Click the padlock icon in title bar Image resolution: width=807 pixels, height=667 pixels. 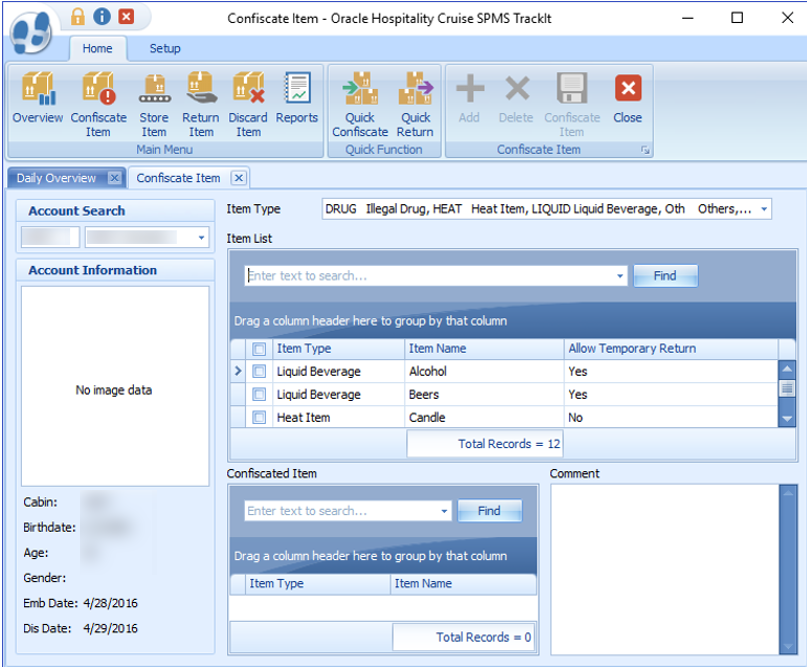[x=78, y=16]
